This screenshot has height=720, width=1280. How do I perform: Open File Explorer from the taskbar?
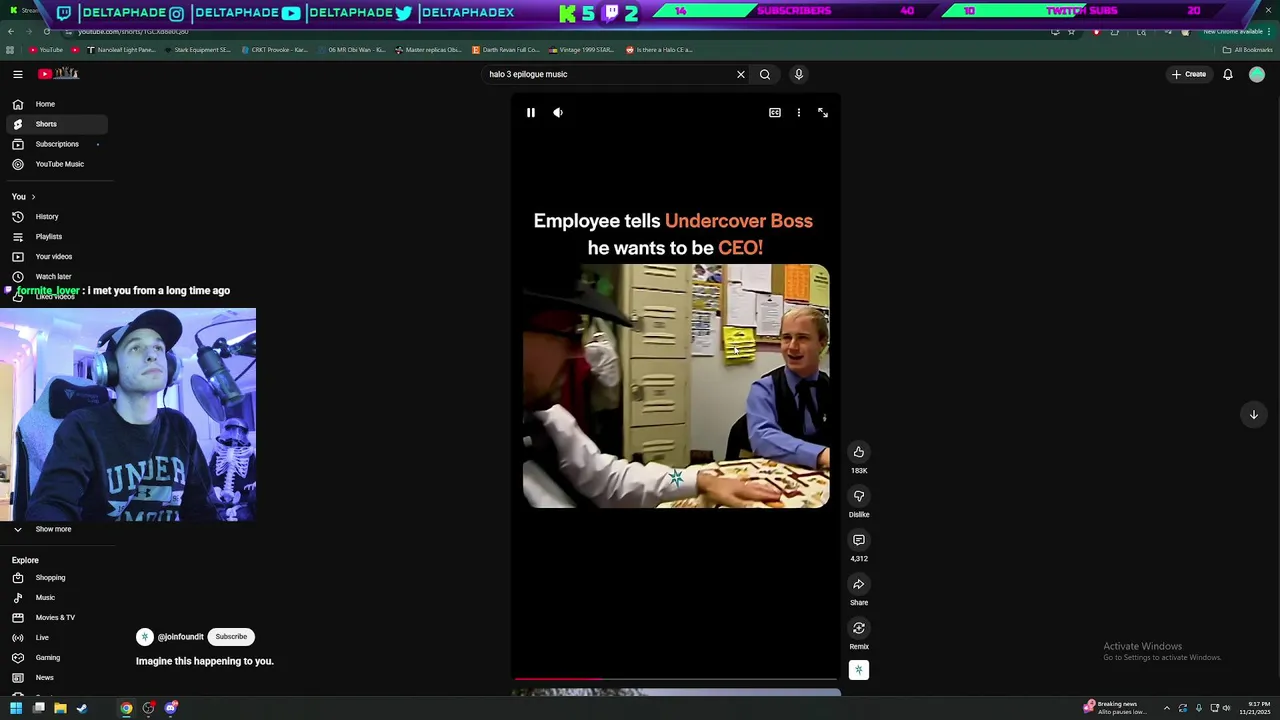click(60, 708)
